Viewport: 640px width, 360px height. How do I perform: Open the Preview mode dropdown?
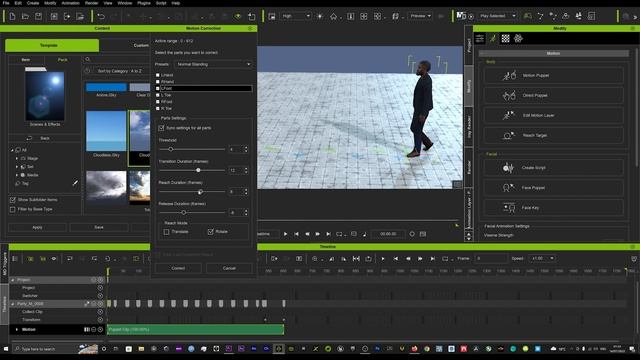tap(420, 16)
